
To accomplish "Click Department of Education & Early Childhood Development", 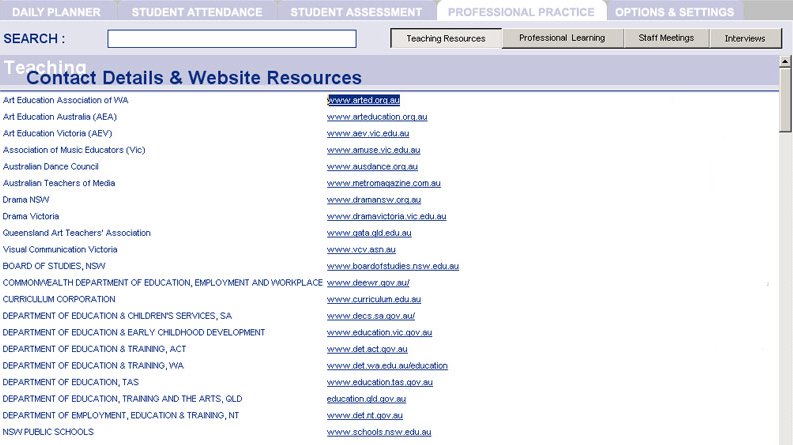I will (134, 333).
